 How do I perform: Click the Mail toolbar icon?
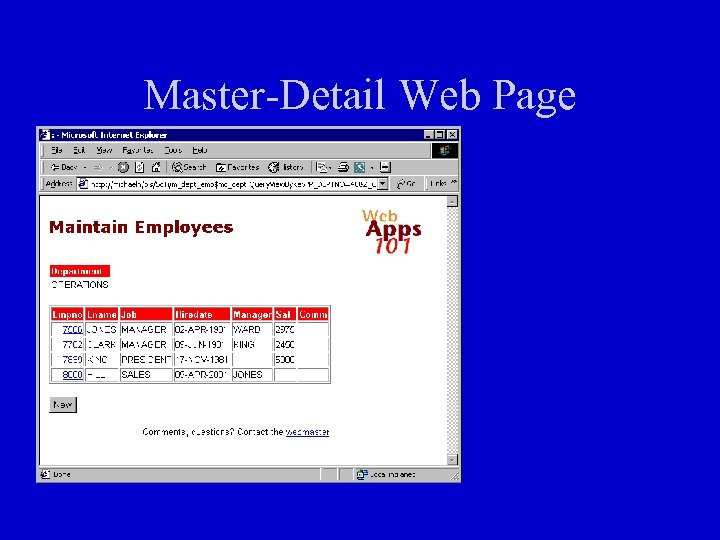pyautogui.click(x=323, y=167)
